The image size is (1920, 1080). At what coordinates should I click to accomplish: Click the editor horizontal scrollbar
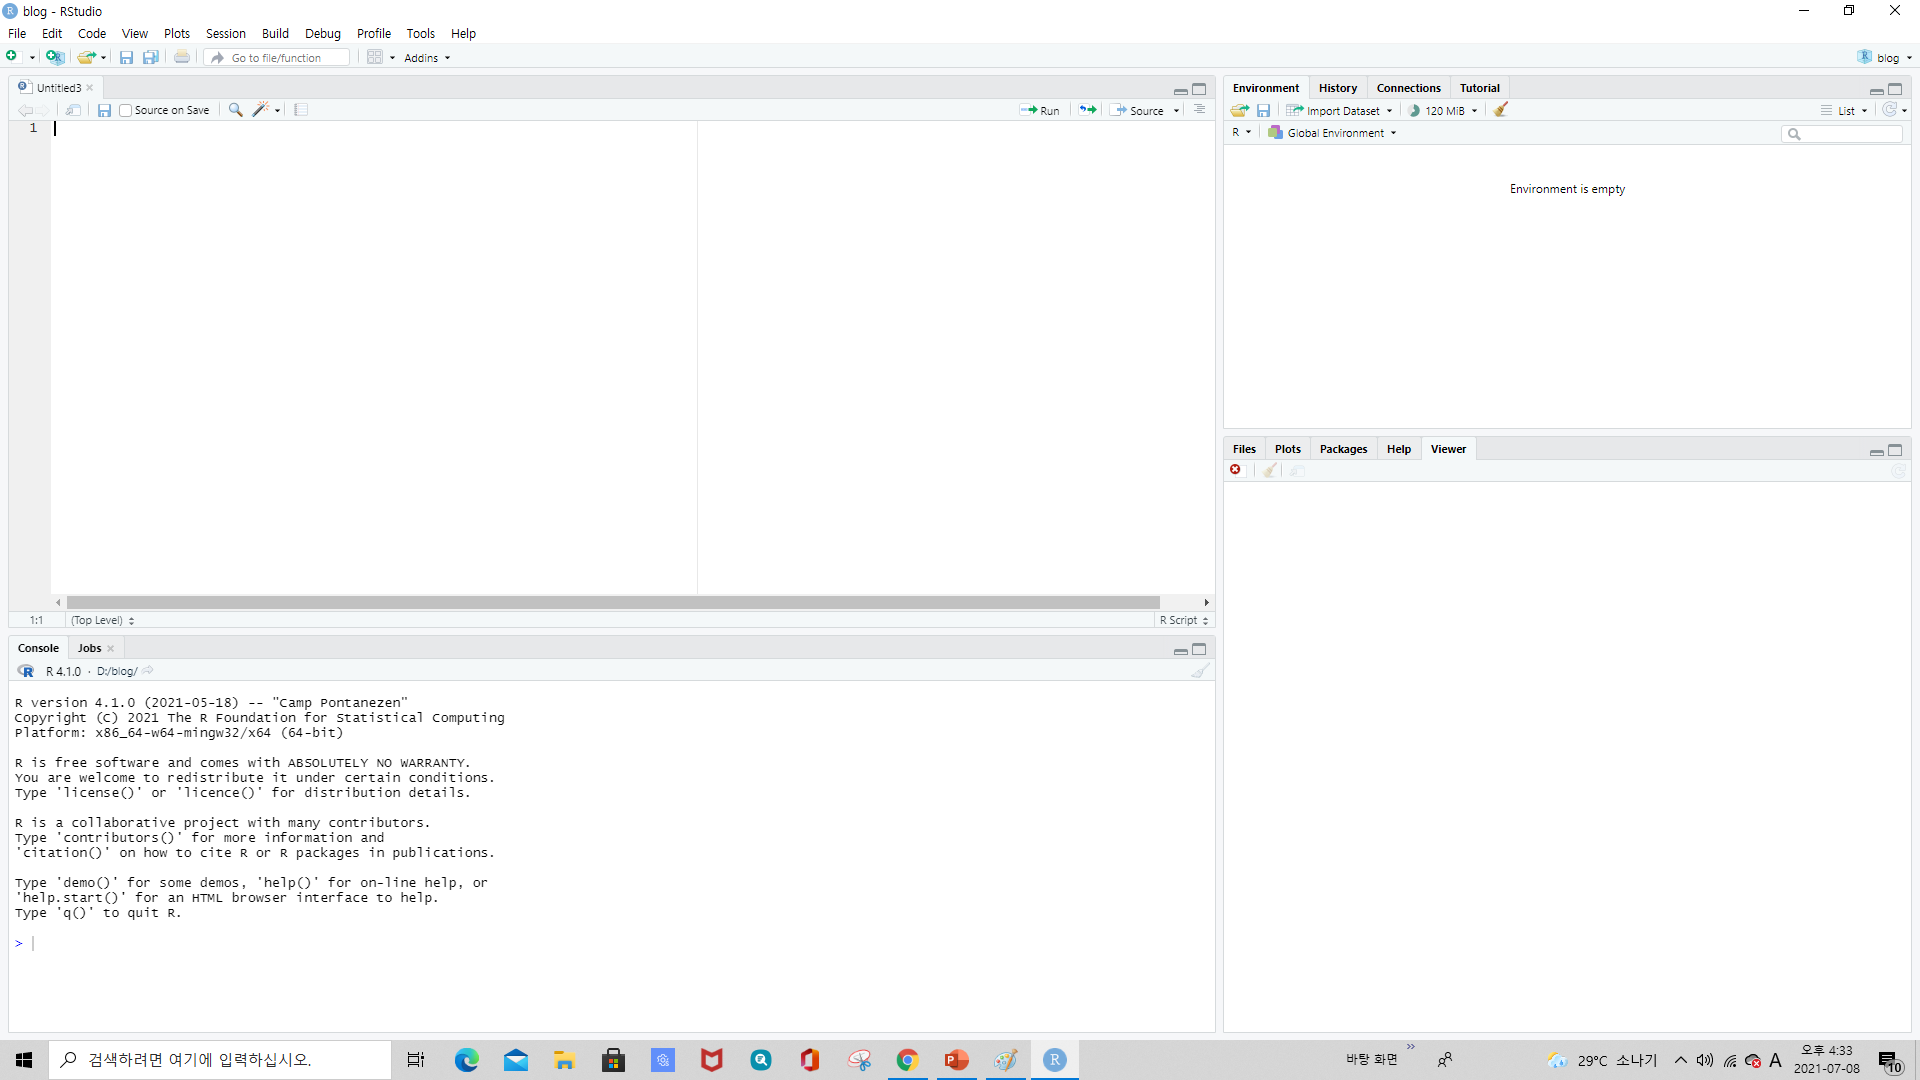(x=612, y=602)
